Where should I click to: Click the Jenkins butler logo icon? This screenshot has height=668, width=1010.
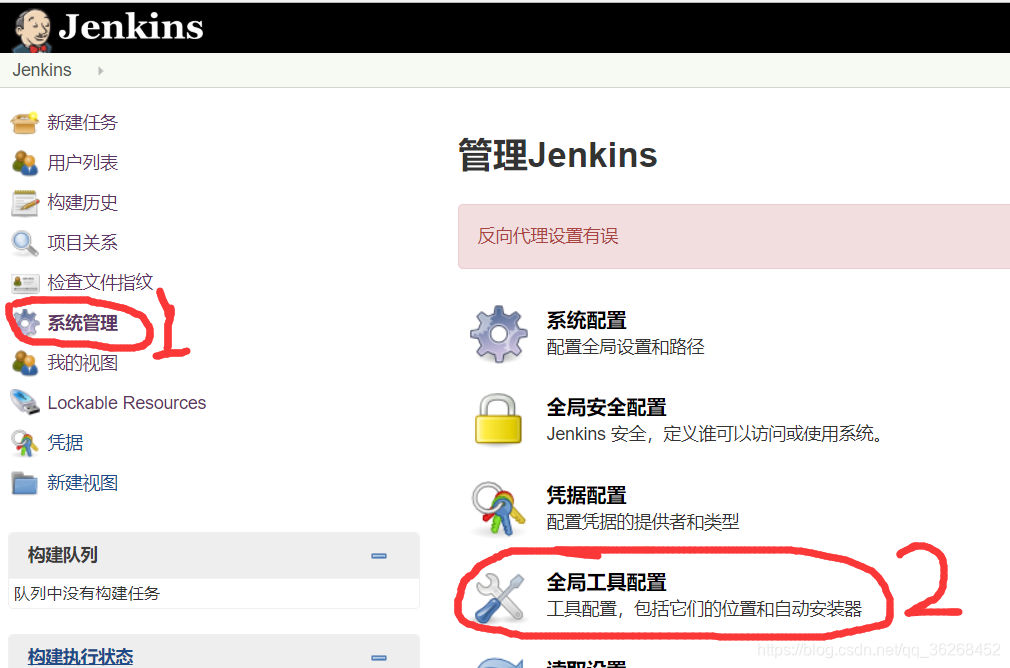33,30
